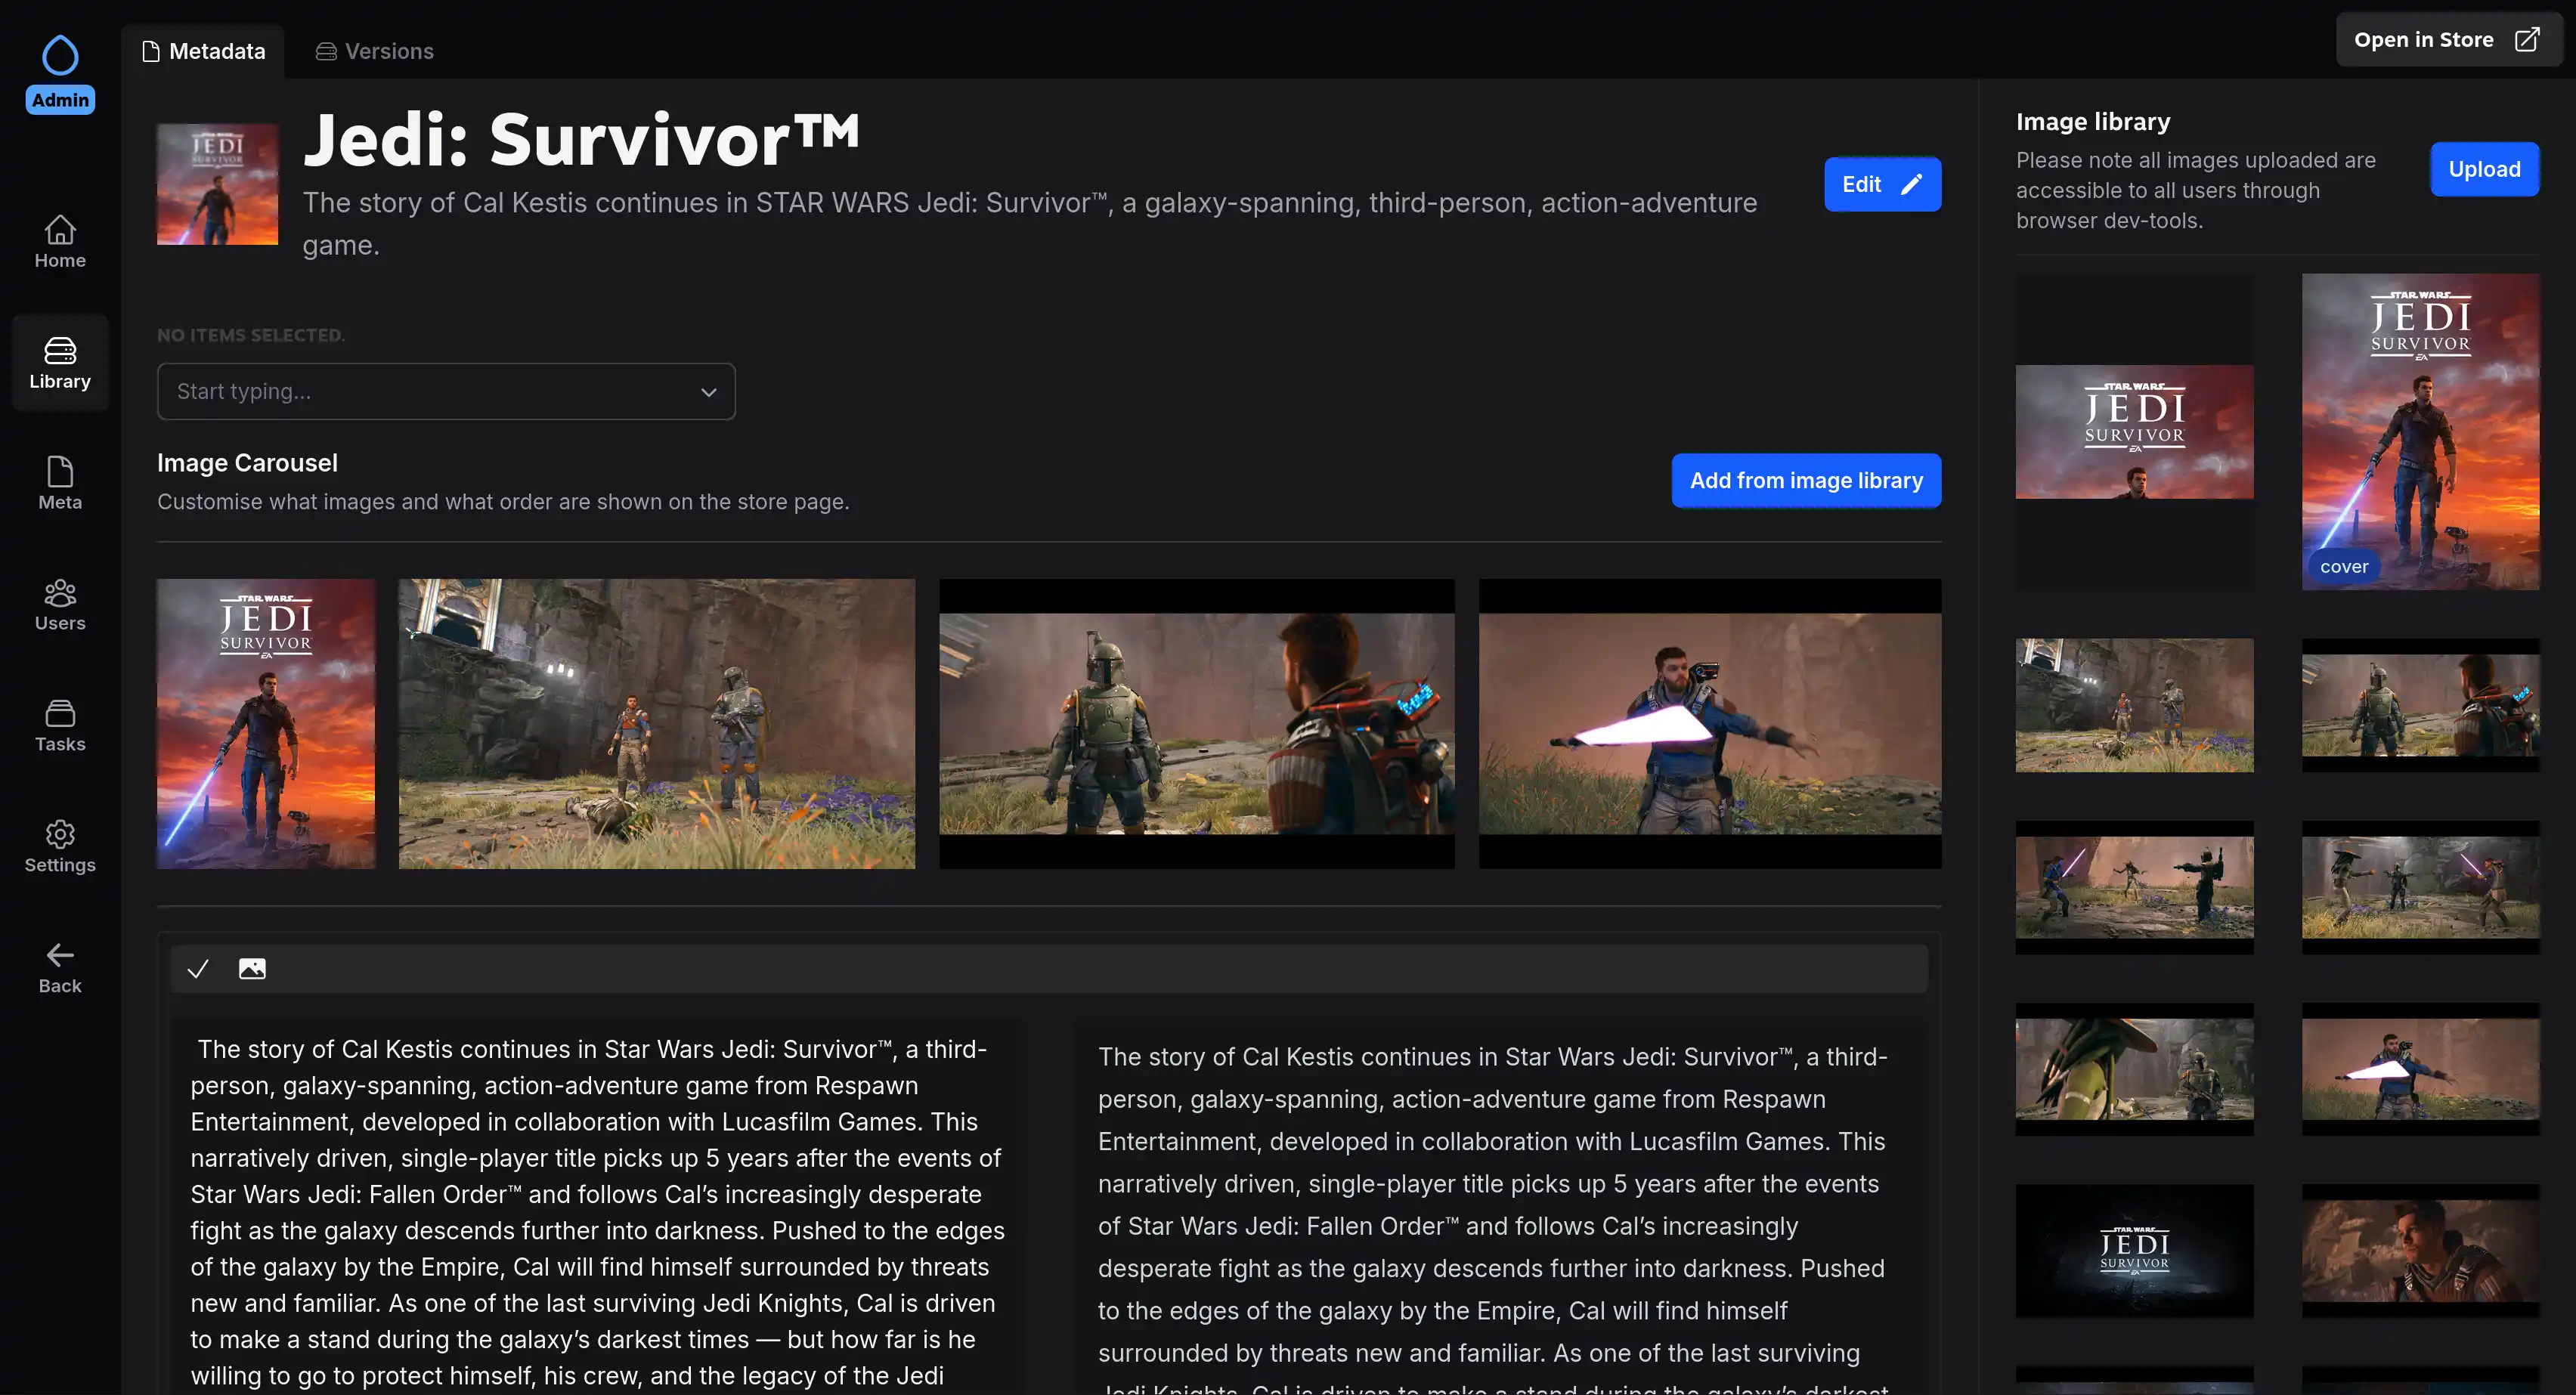Click Add from image library button
The height and width of the screenshot is (1395, 2576).
click(1806, 480)
